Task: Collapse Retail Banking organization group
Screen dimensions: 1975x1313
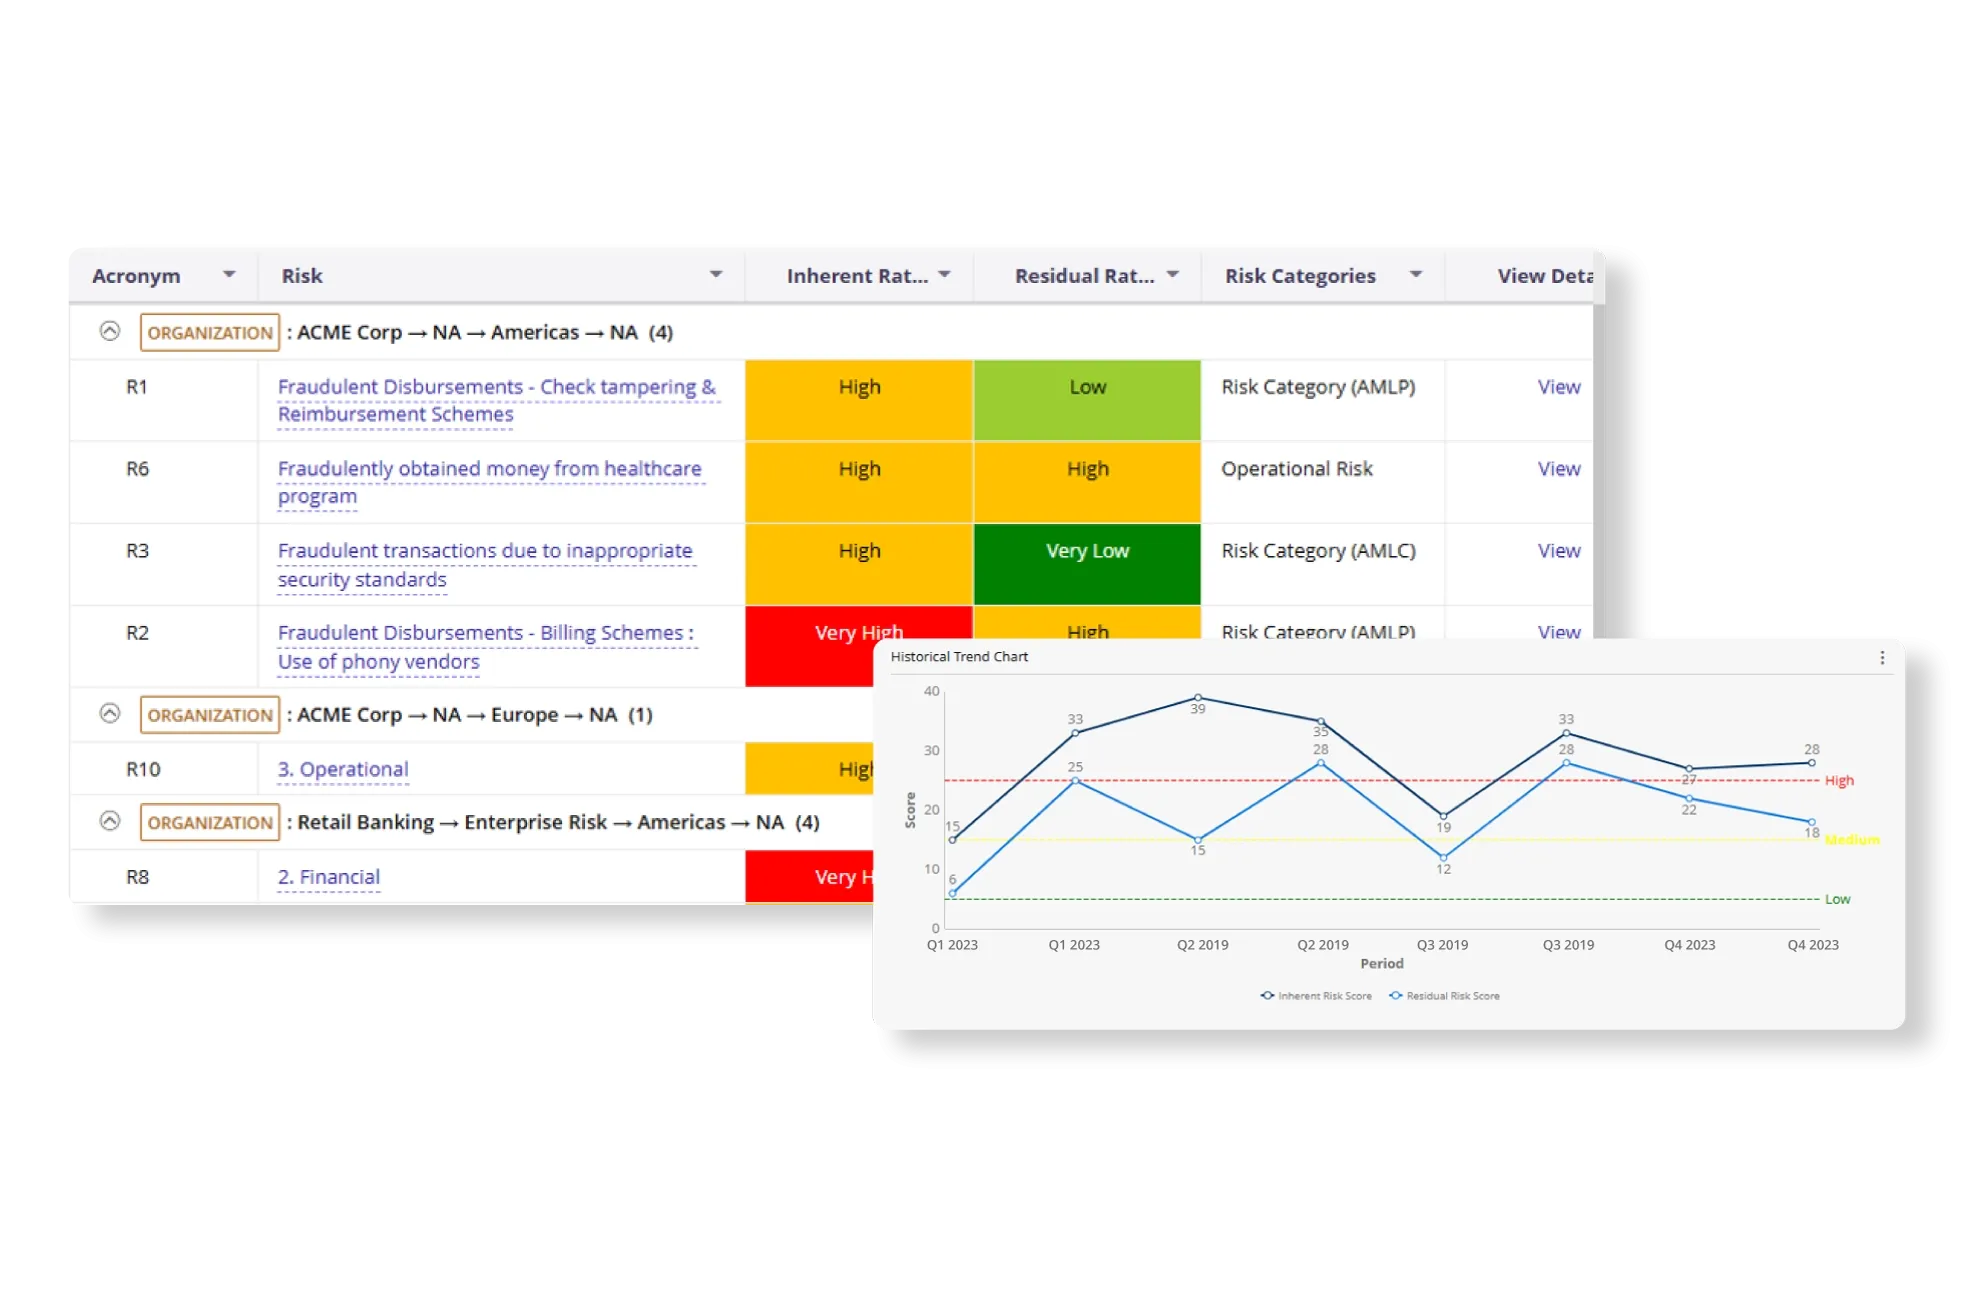Action: (110, 821)
